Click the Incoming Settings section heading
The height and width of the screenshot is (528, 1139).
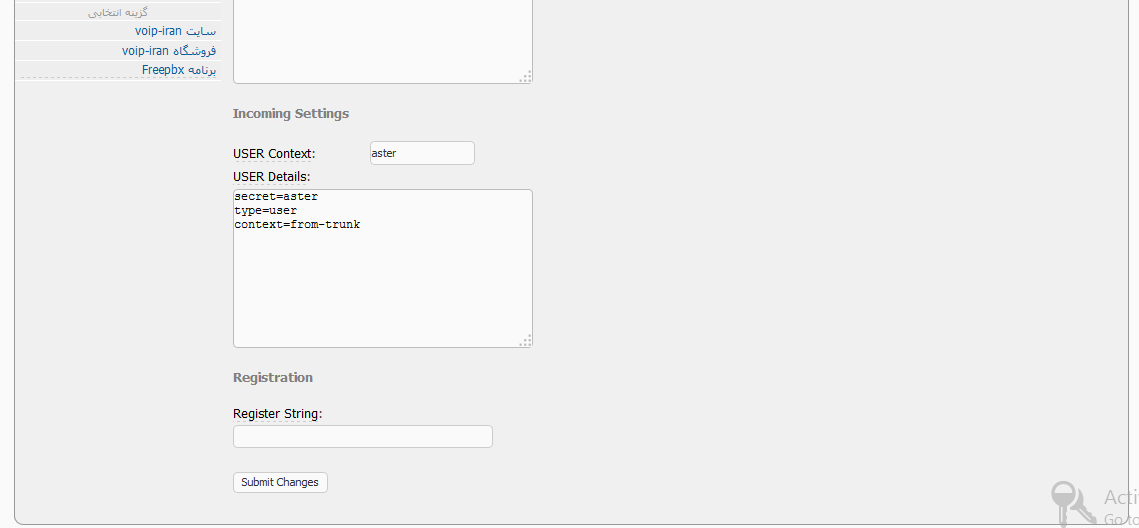(x=291, y=114)
